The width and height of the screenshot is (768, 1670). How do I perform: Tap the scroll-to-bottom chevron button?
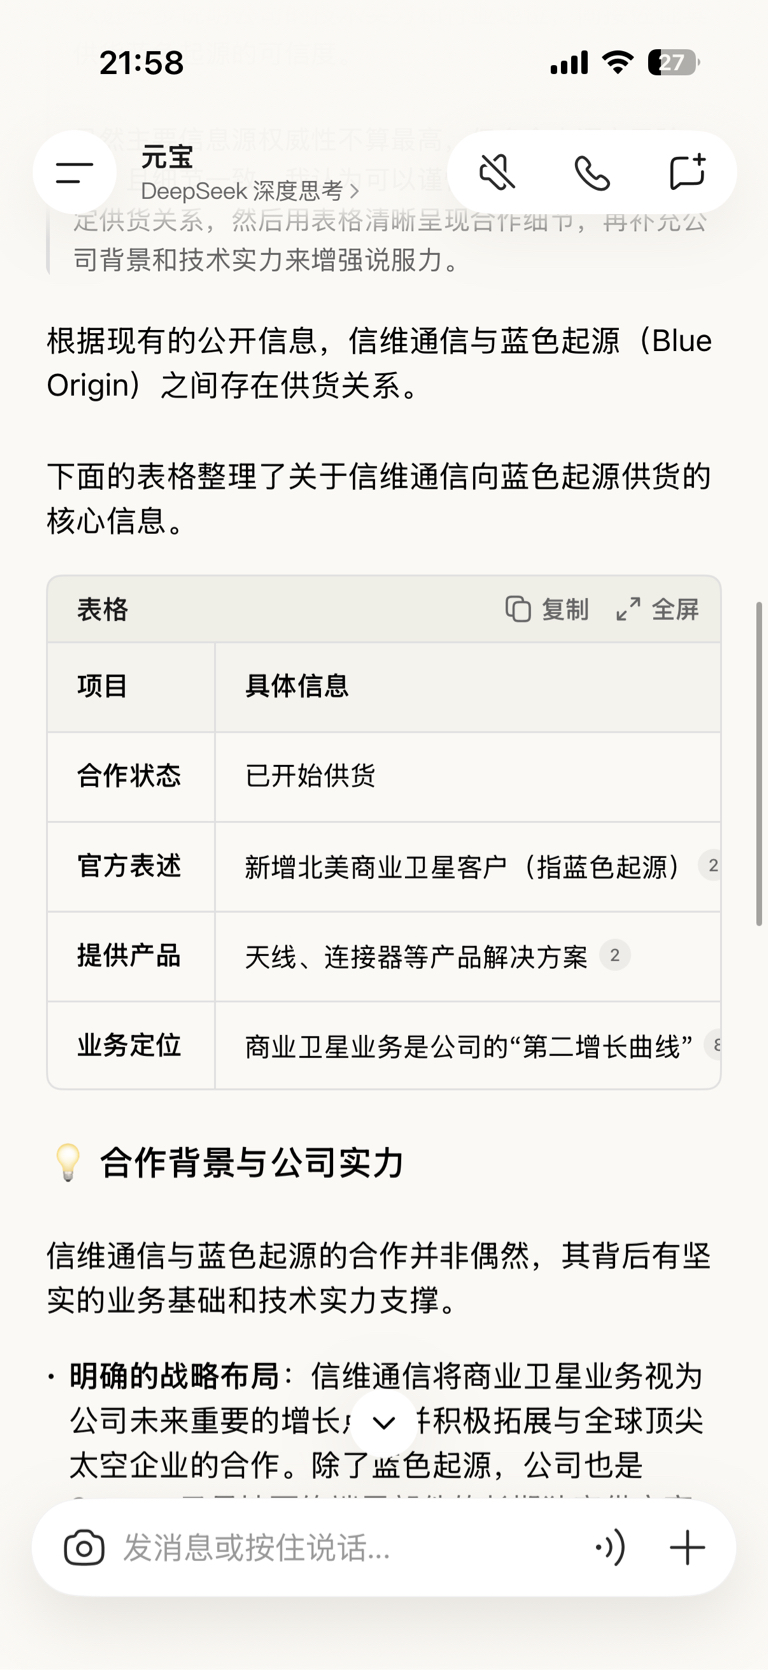coord(384,1422)
